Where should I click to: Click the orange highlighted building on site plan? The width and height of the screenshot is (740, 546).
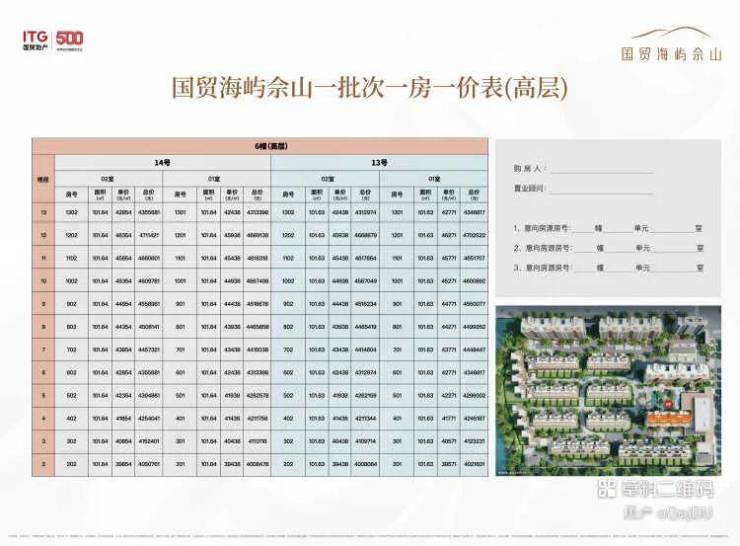[668, 419]
